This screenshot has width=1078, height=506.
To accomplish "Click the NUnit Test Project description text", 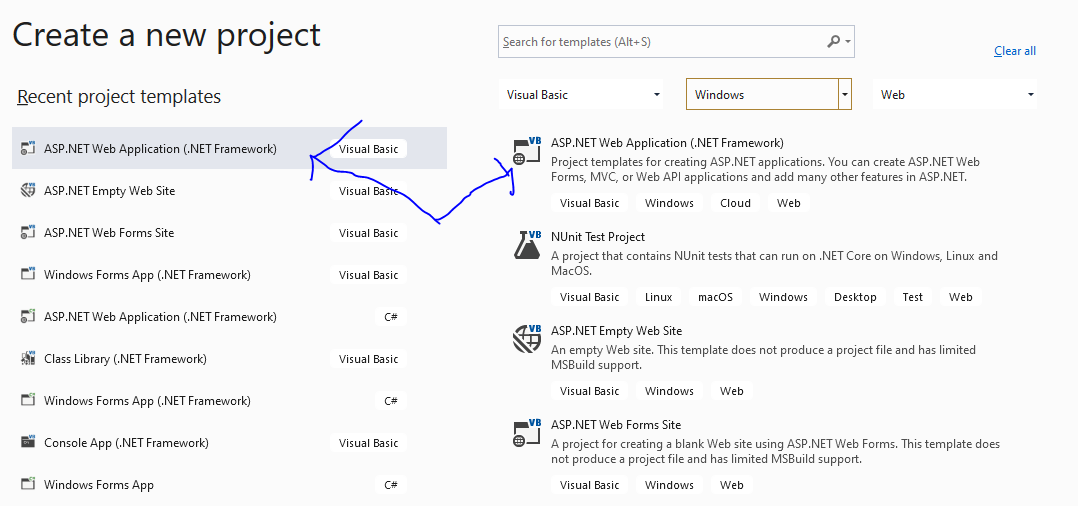I will pos(774,263).
